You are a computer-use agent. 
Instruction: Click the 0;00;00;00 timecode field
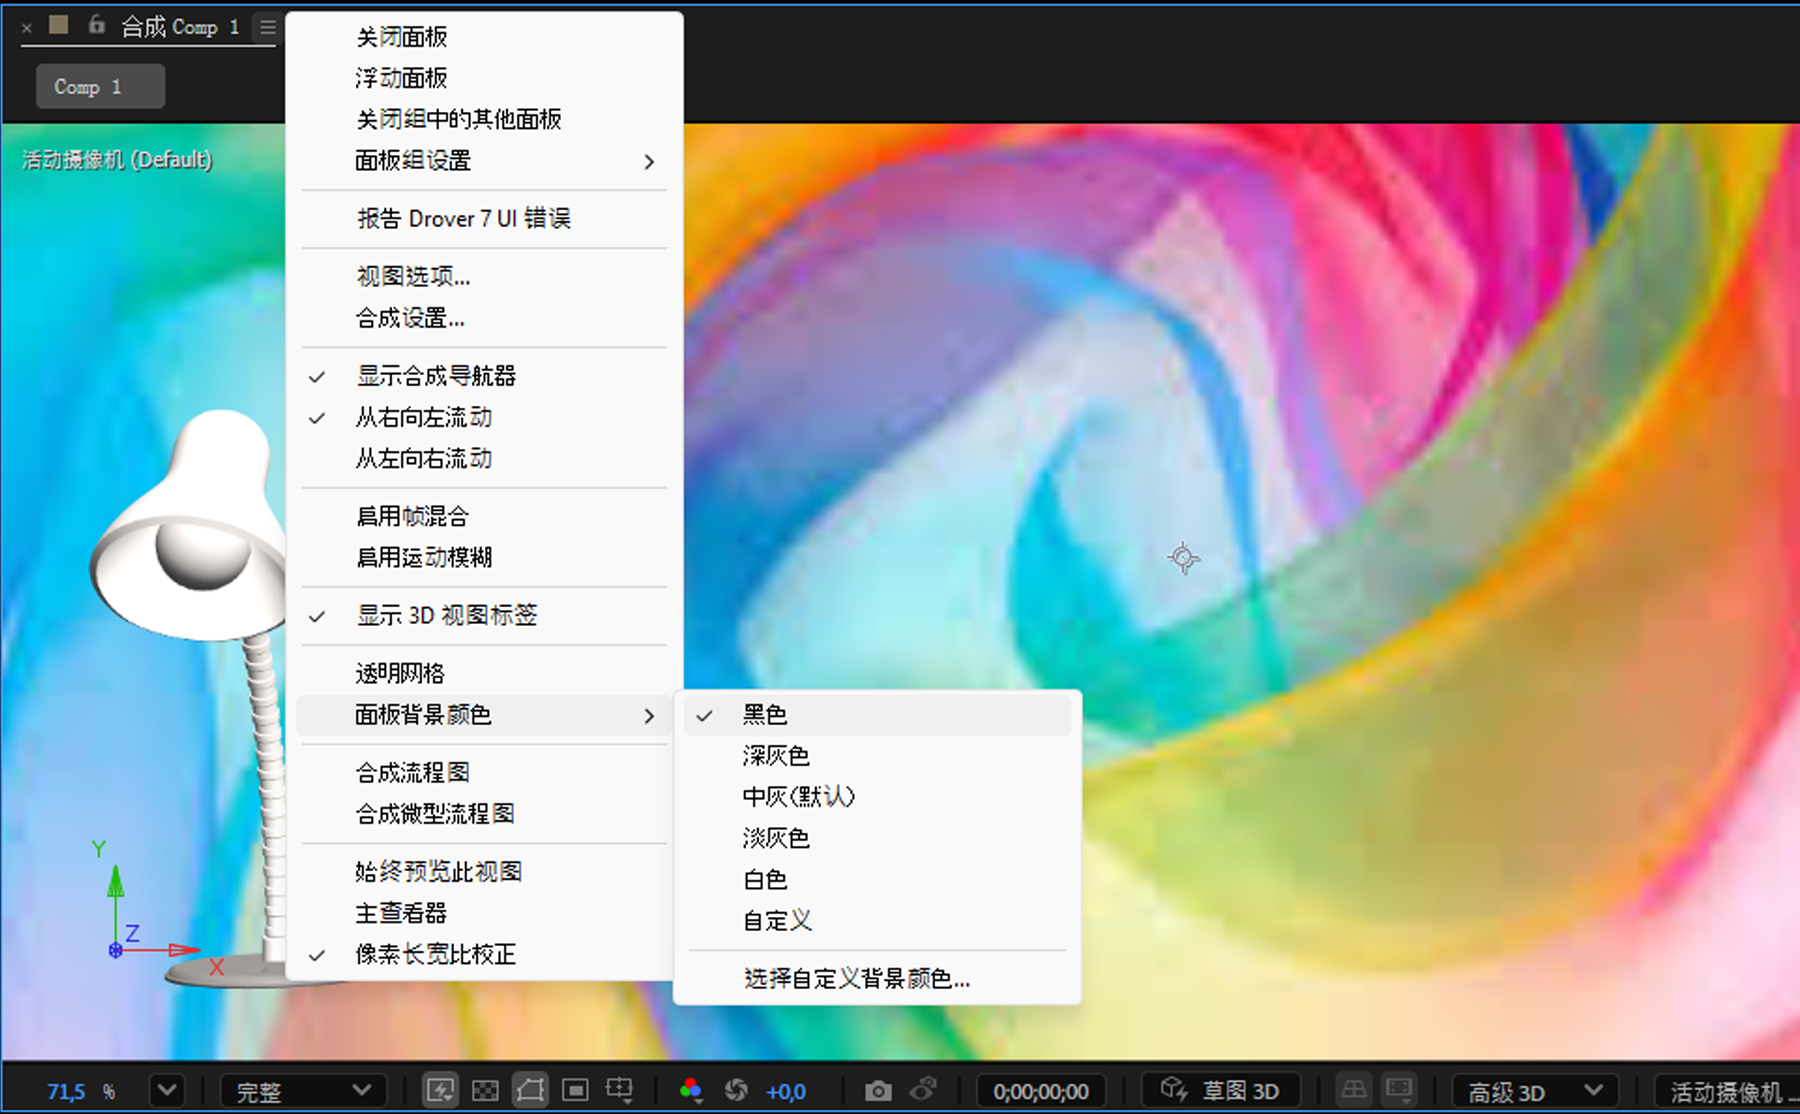(1040, 1091)
